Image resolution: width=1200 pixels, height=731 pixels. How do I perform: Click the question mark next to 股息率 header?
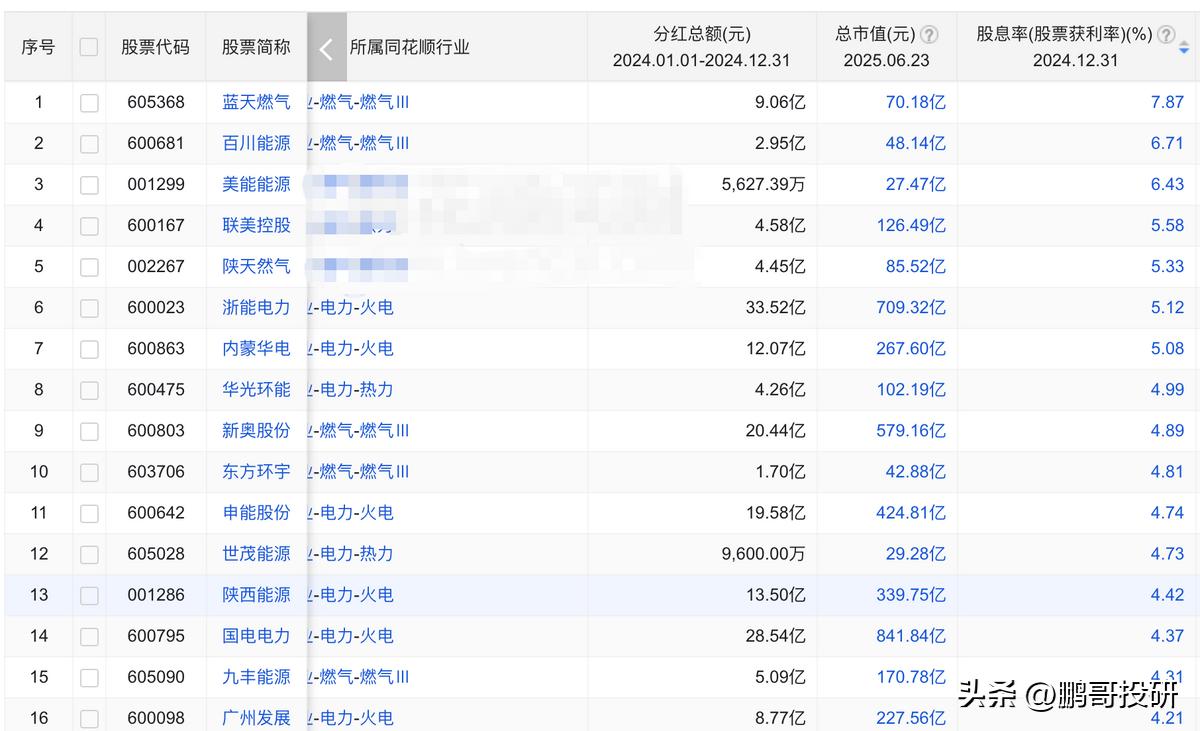pos(1164,33)
